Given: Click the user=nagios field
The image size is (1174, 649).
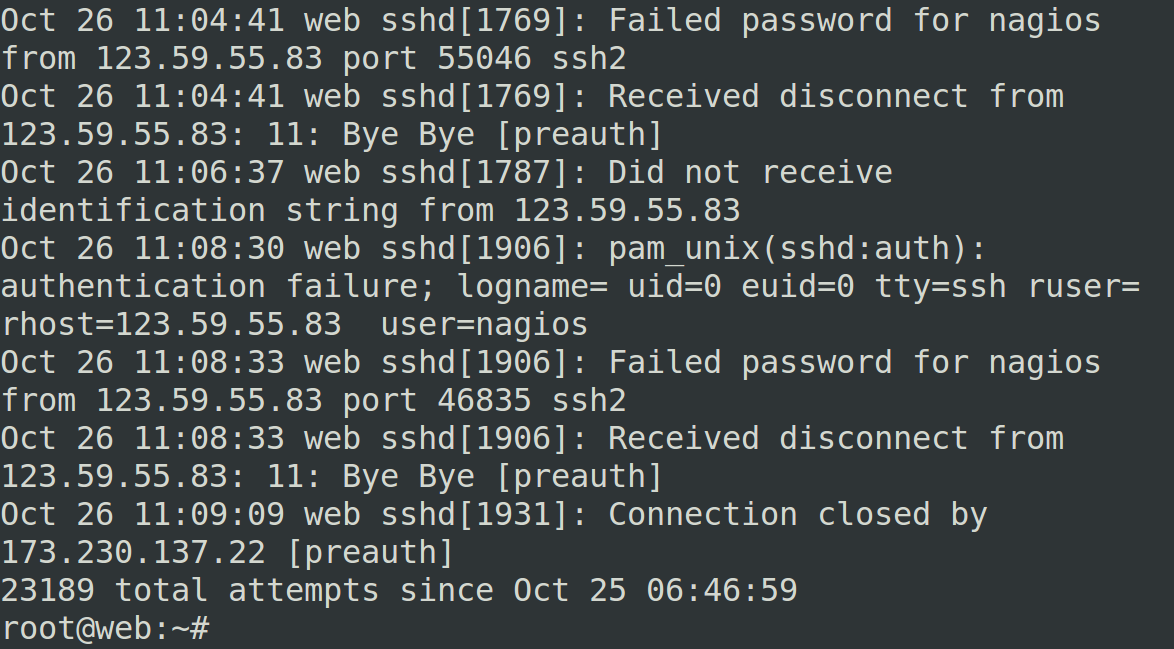Looking at the screenshot, I should pyautogui.click(x=484, y=325).
